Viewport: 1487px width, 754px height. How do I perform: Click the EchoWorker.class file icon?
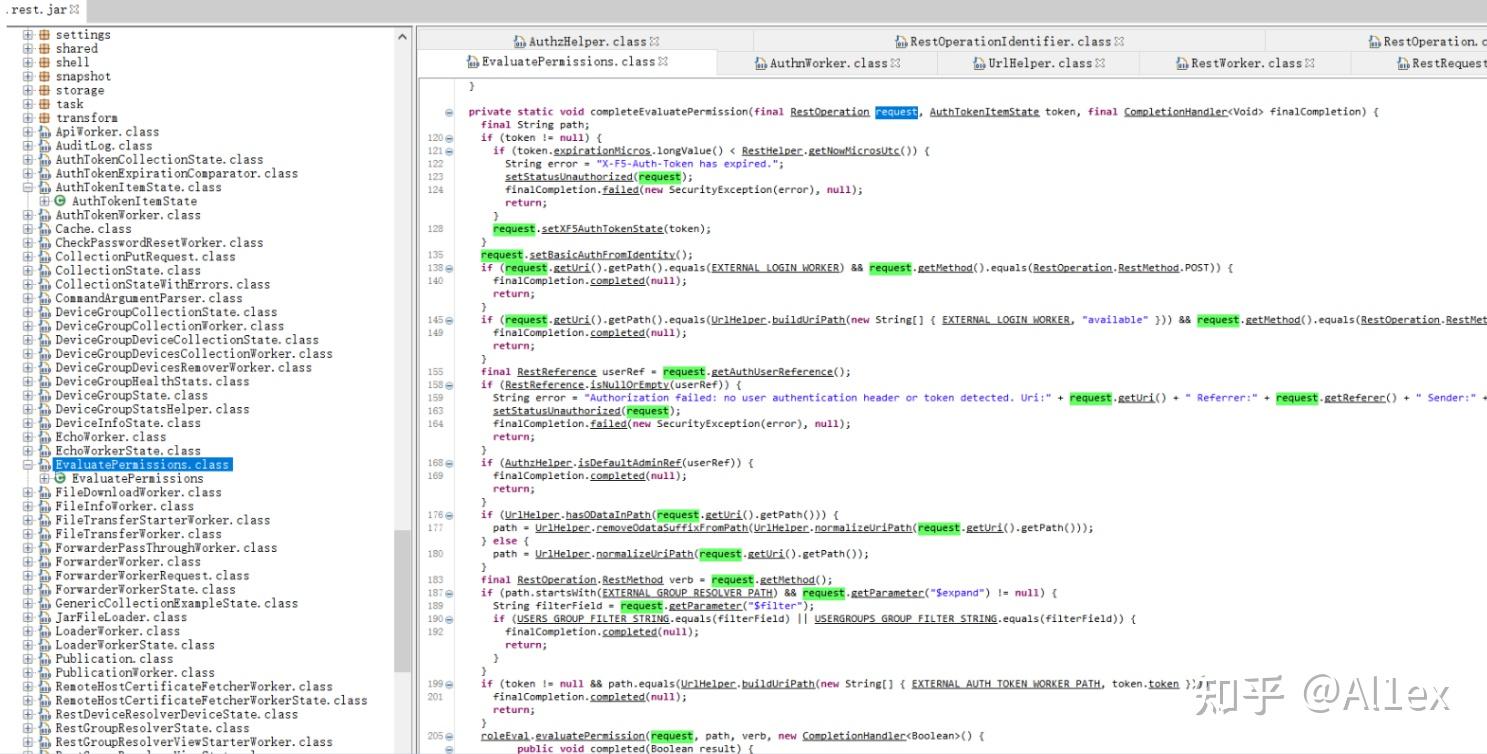pyautogui.click(x=45, y=437)
